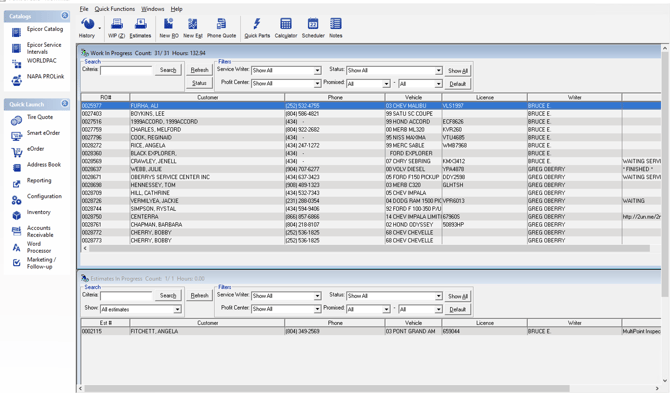Open the Help menu
The image size is (670, 393).
tap(176, 9)
